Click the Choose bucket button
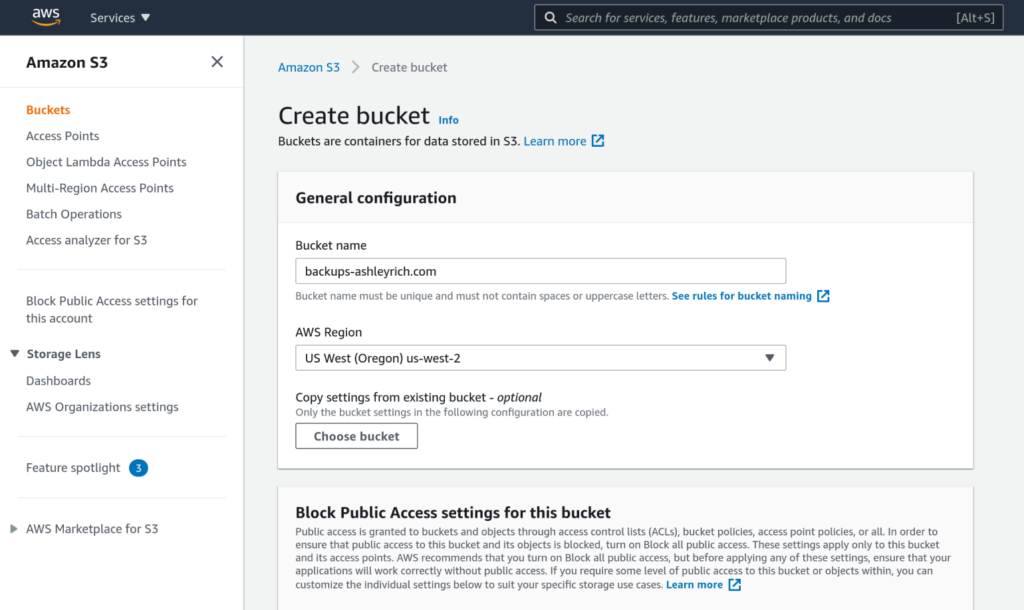This screenshot has width=1024, height=610. click(356, 436)
